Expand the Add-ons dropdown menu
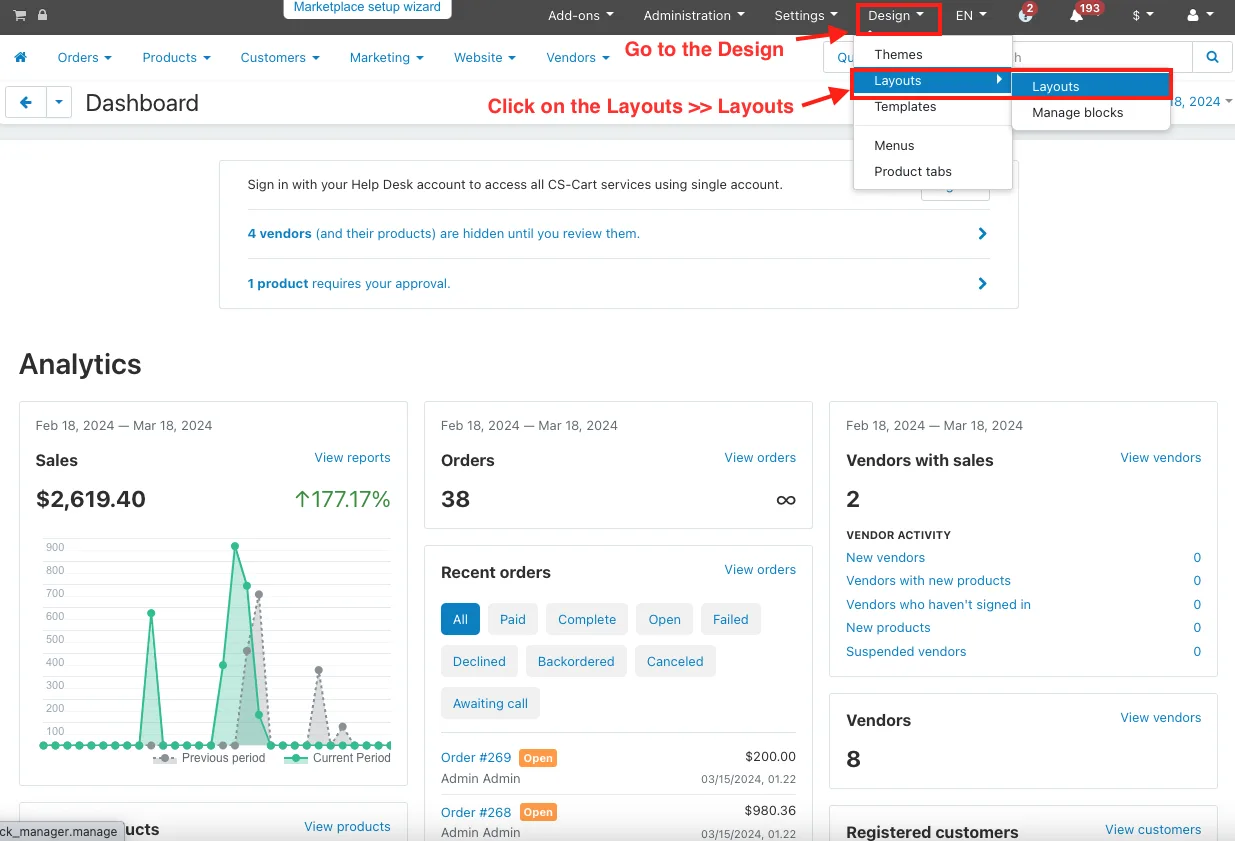 tap(581, 16)
